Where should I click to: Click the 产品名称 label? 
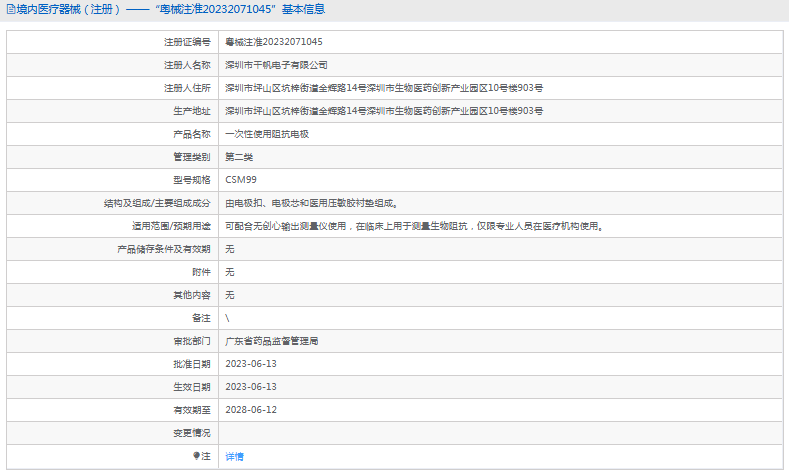192,134
